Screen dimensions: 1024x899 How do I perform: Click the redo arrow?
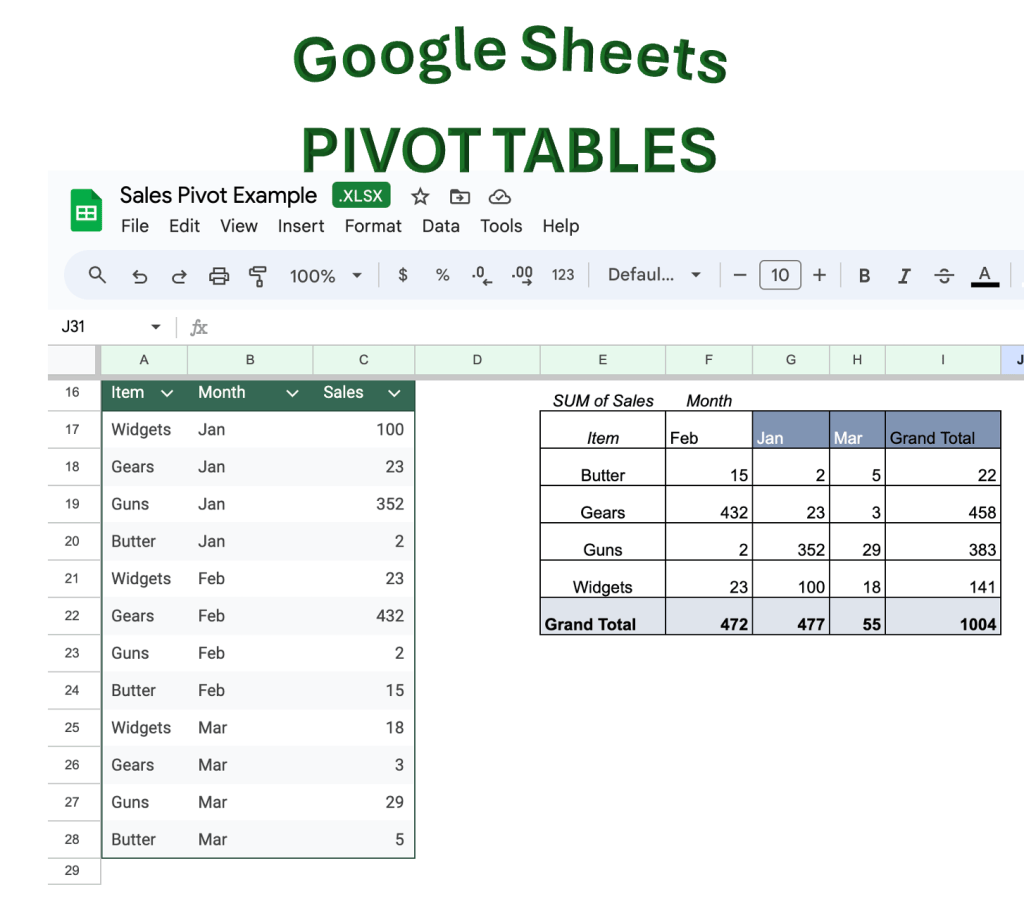(x=178, y=276)
